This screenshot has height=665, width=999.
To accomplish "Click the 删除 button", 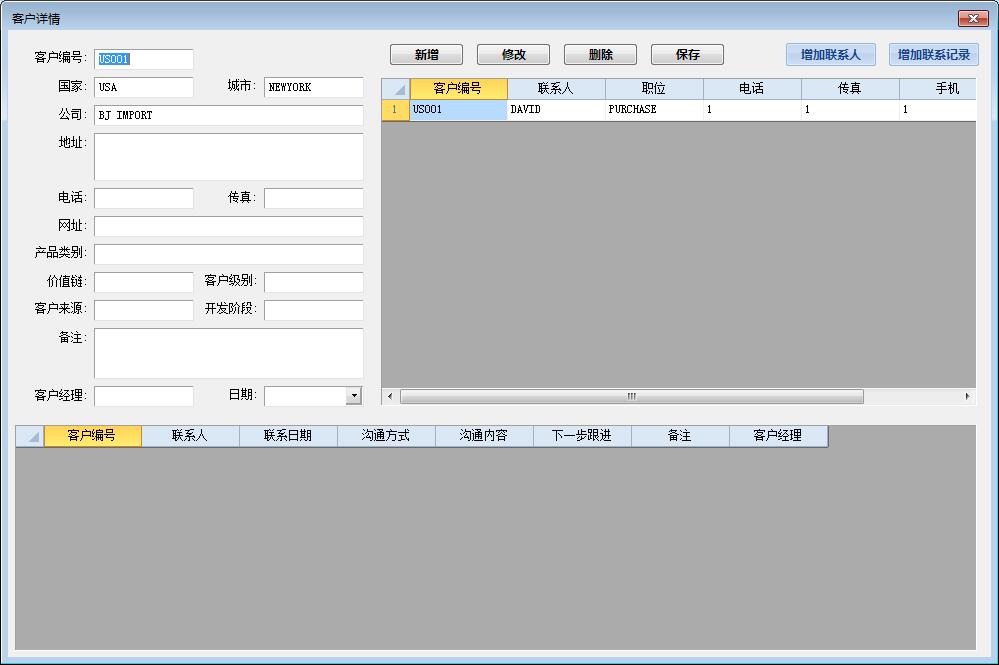I will 600,55.
